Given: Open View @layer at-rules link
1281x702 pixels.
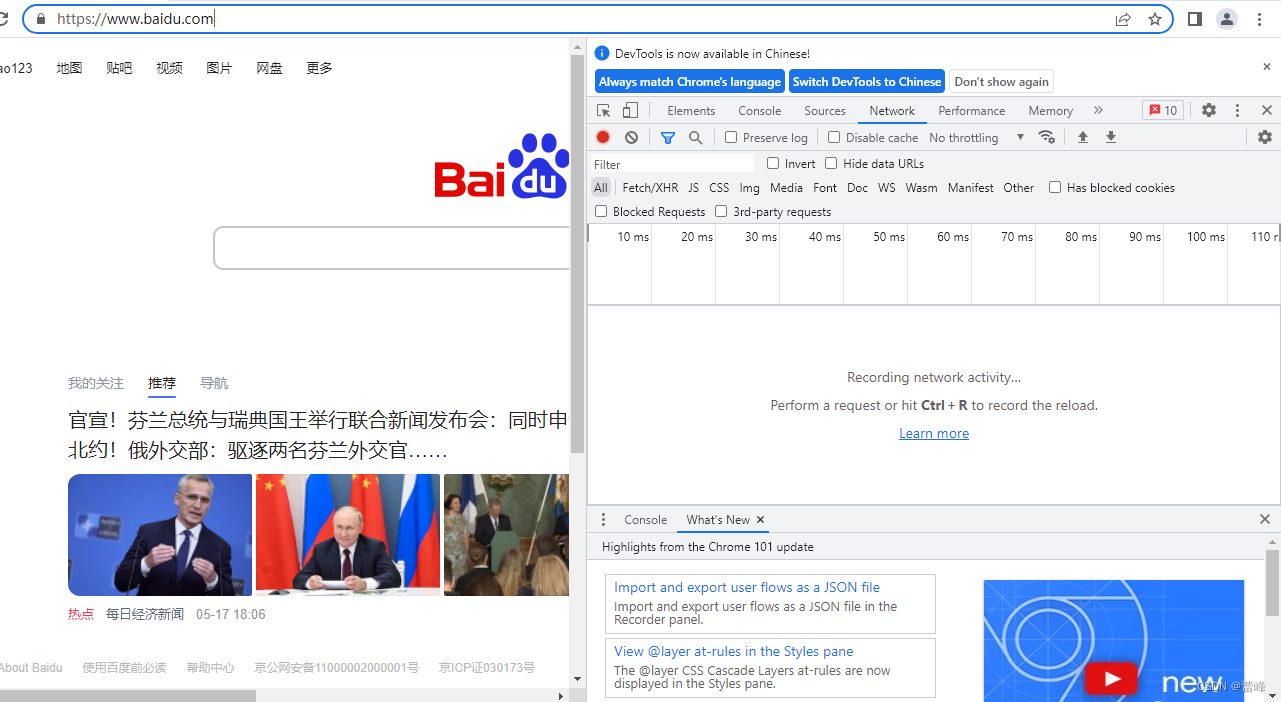Looking at the screenshot, I should (734, 651).
